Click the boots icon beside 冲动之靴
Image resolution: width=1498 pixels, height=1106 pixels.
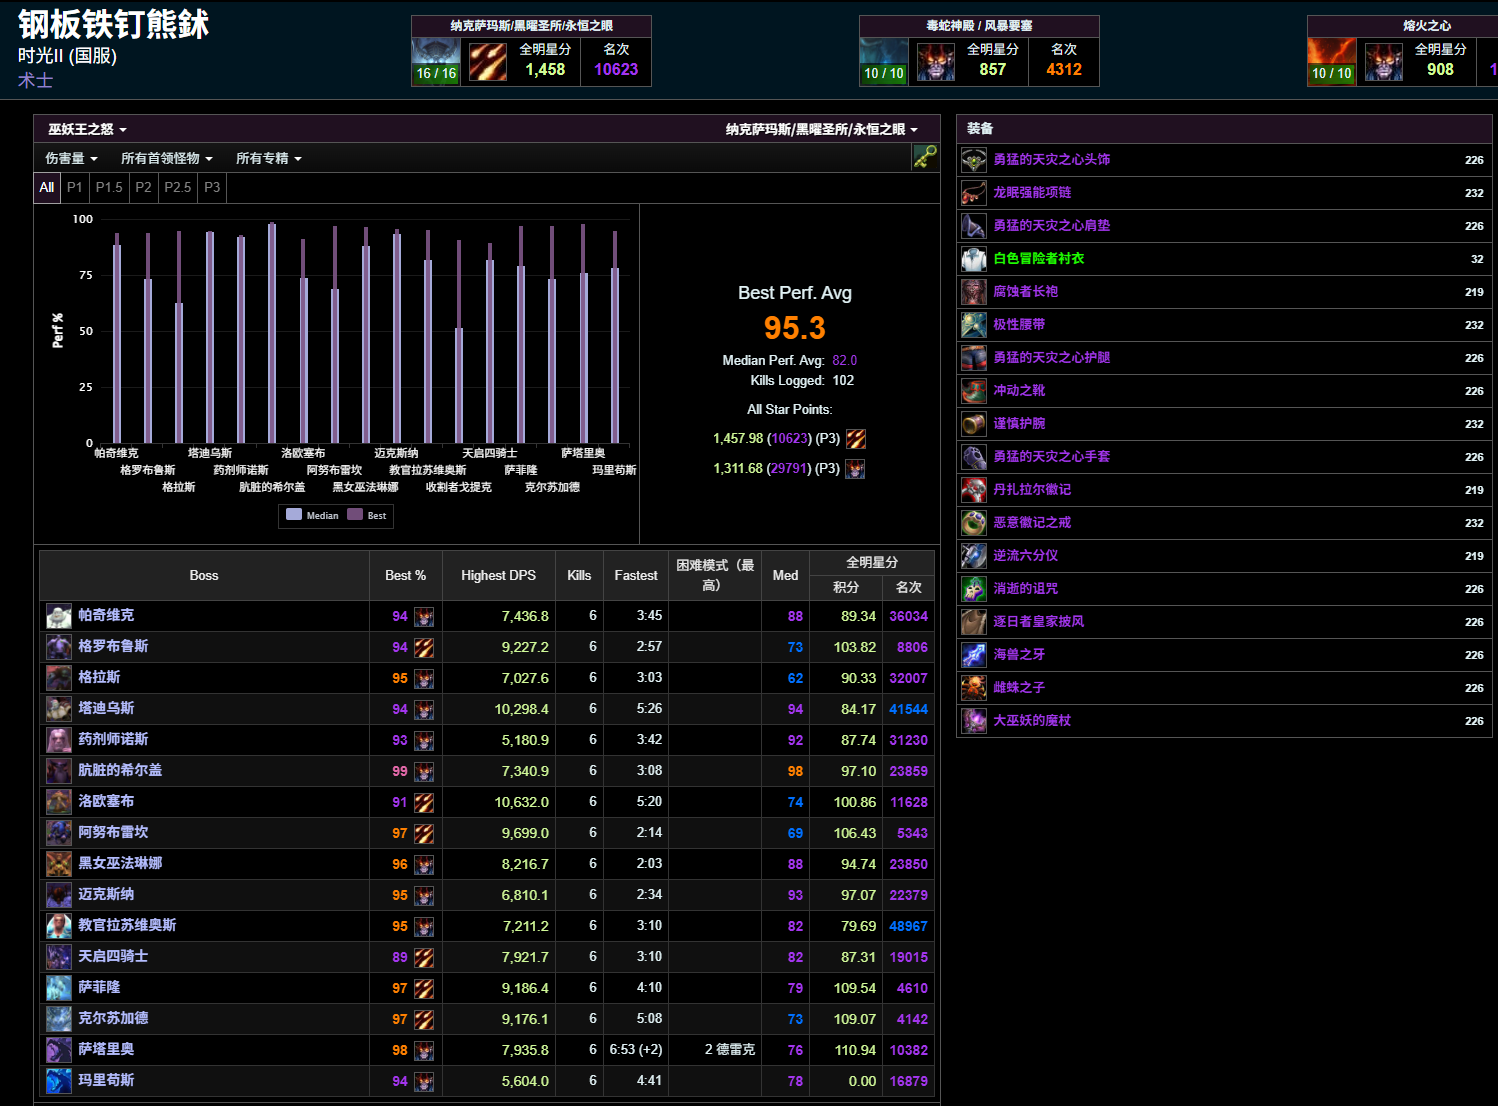[x=974, y=391]
